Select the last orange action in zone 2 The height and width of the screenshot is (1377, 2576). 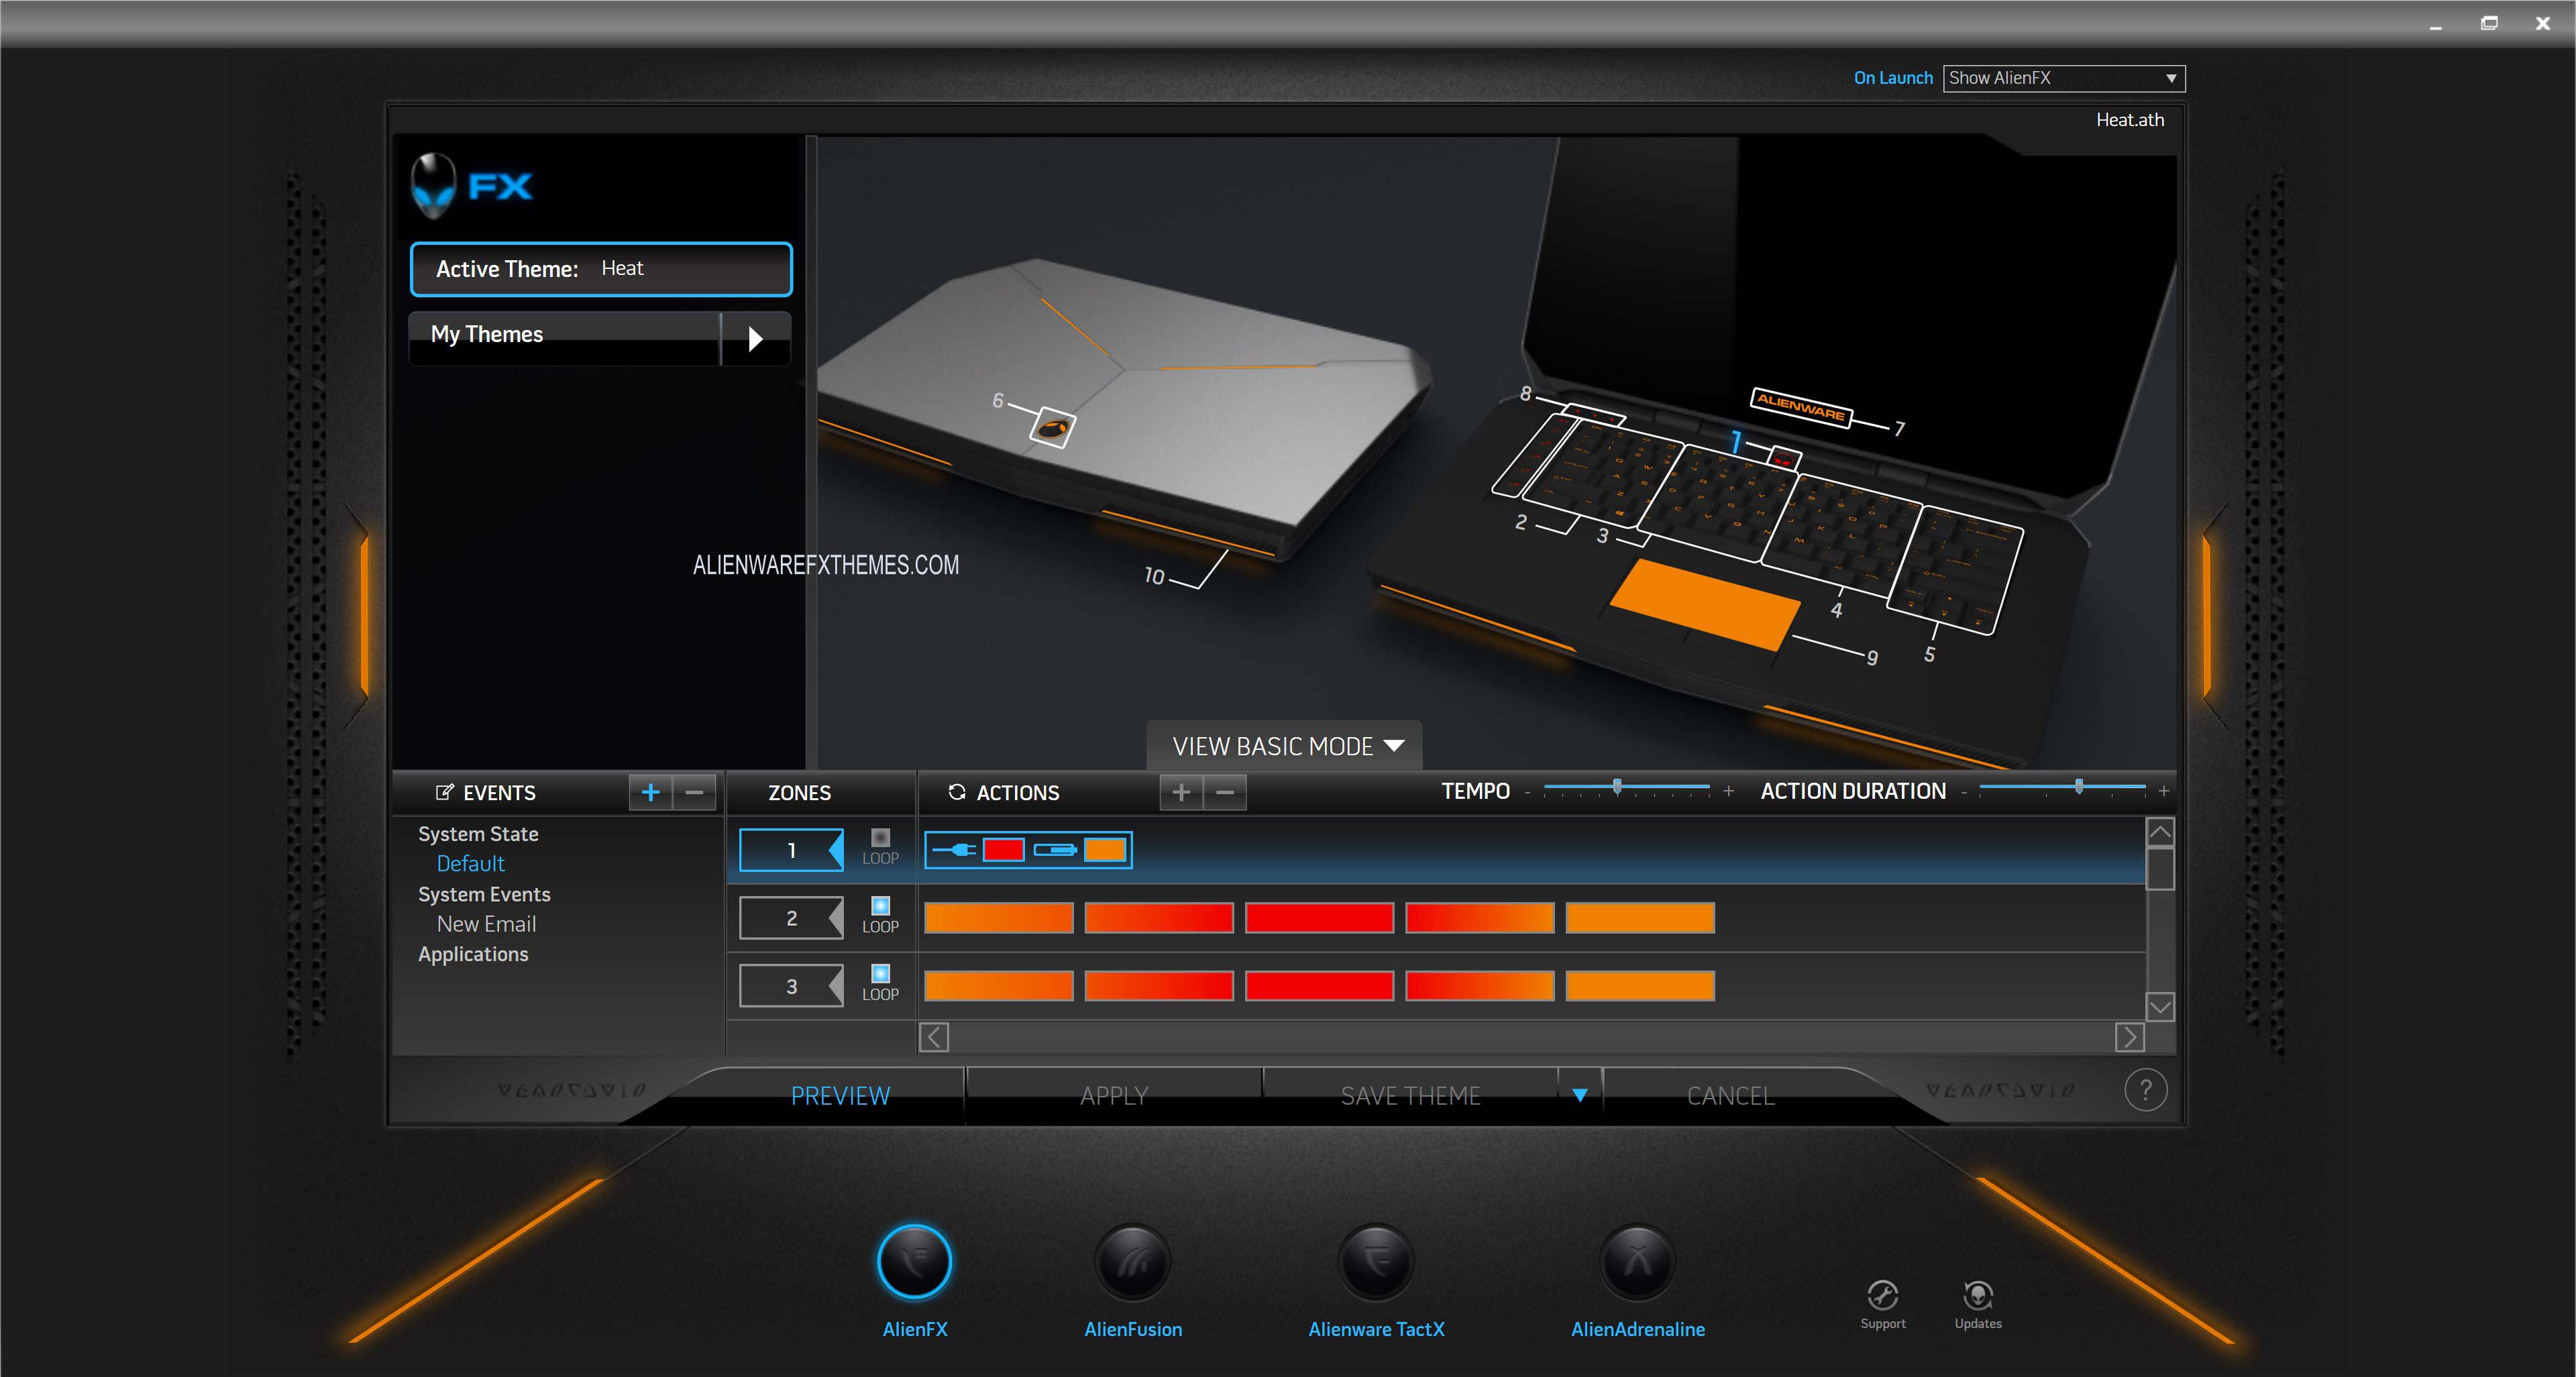[1640, 918]
